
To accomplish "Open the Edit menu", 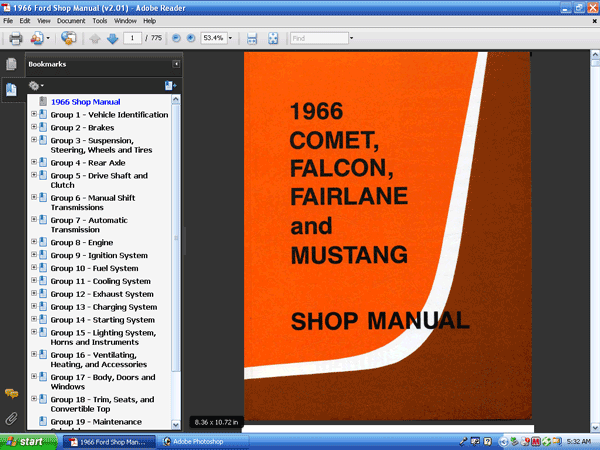I will pyautogui.click(x=25, y=21).
